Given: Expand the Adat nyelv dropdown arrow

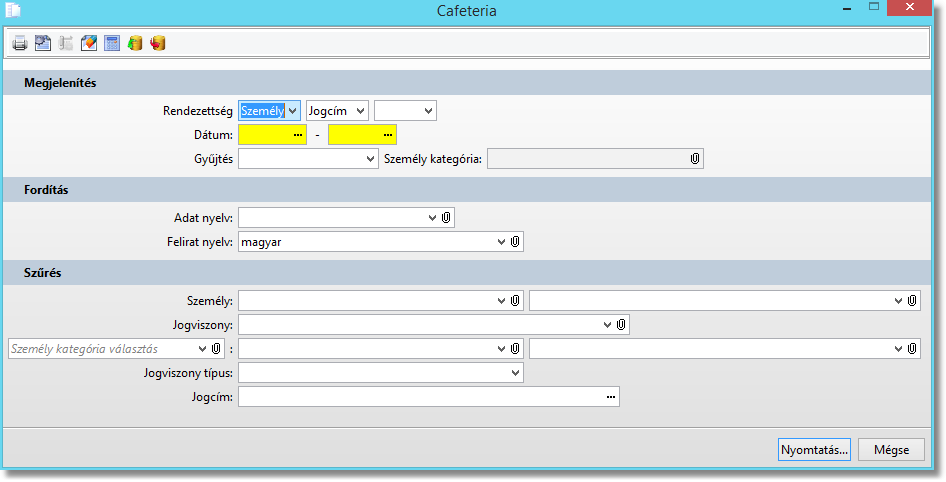Looking at the screenshot, I should coord(432,218).
